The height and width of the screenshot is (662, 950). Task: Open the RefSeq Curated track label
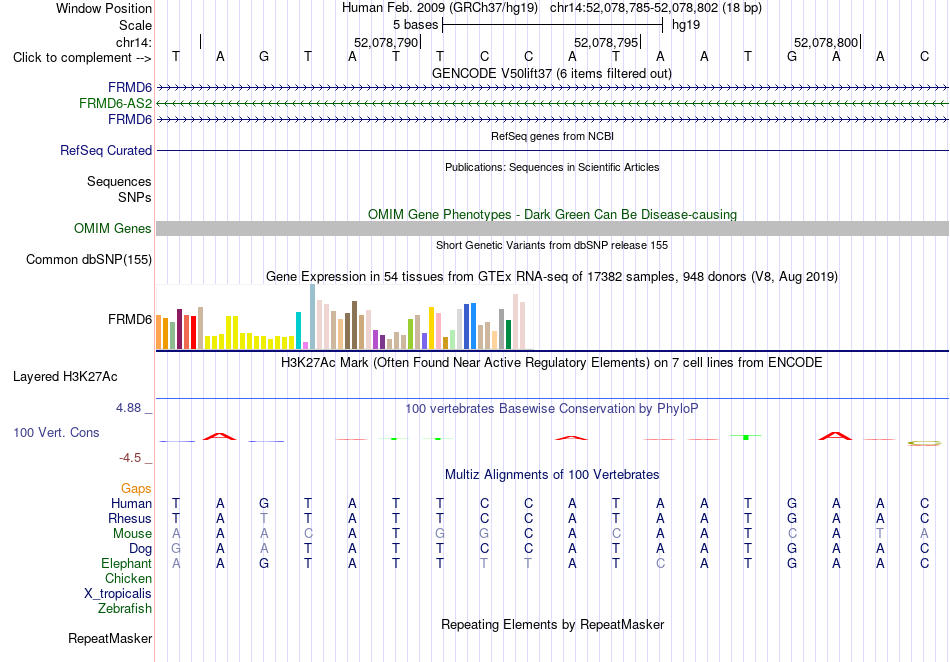(x=106, y=150)
